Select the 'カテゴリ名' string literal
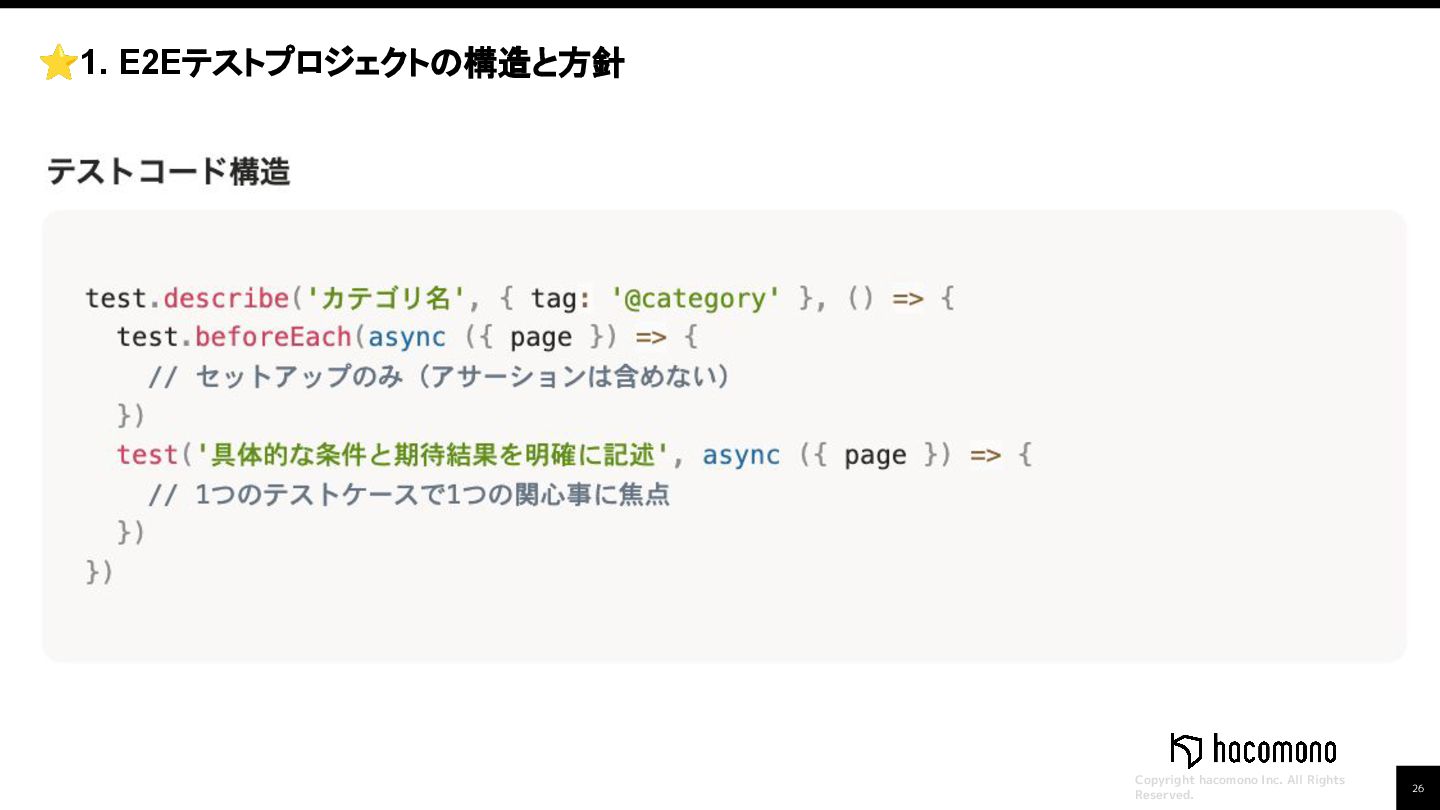 pyautogui.click(x=385, y=299)
